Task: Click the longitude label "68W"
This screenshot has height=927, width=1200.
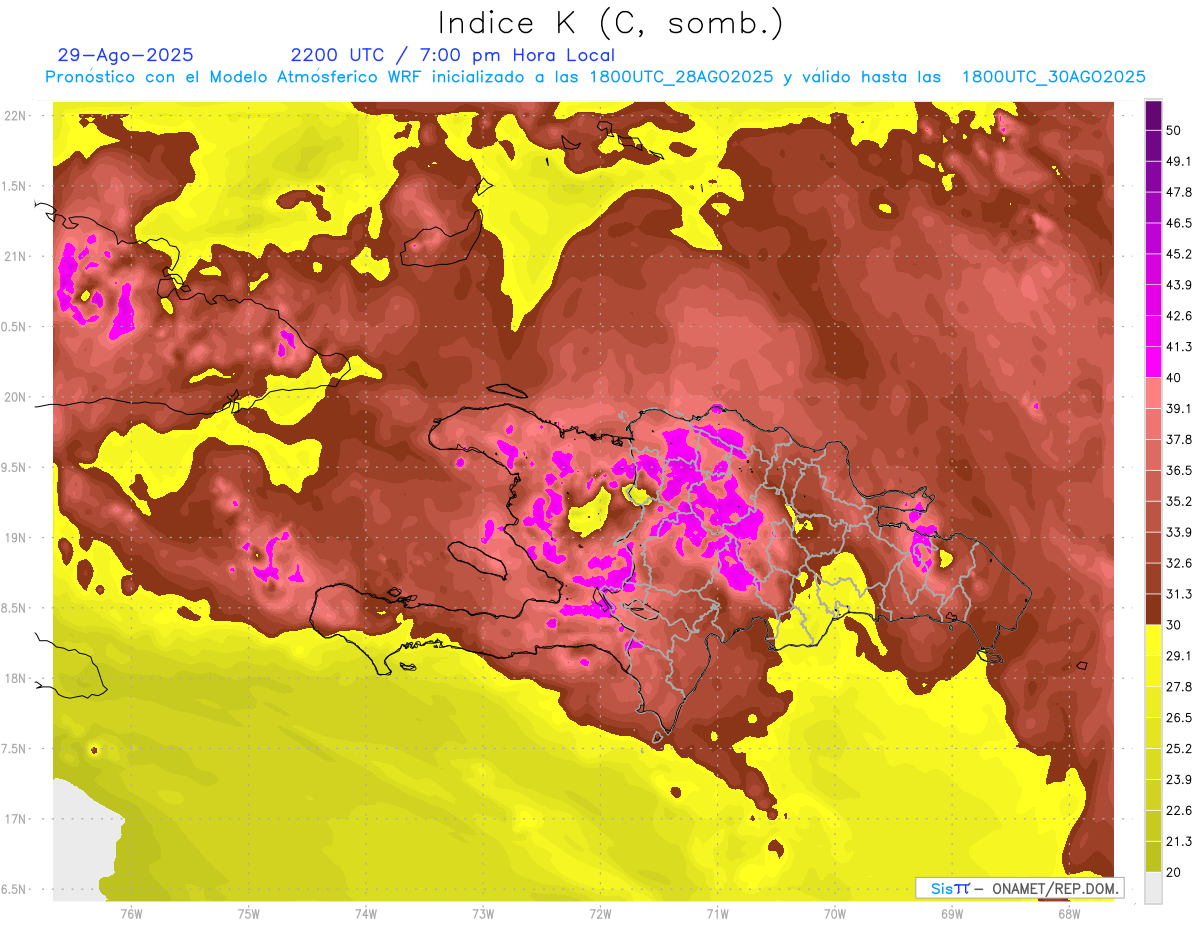Action: (1068, 914)
